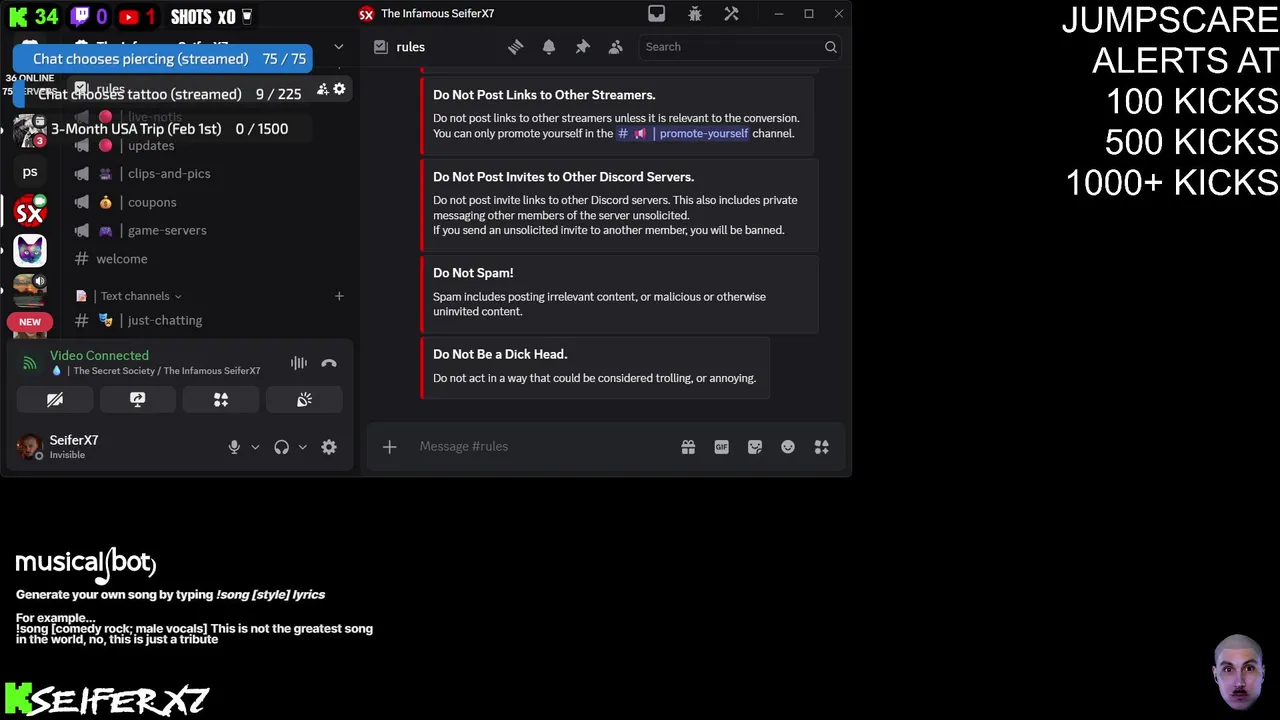The width and height of the screenshot is (1280, 720).
Task: Open the GIF picker
Action: pyautogui.click(x=721, y=447)
